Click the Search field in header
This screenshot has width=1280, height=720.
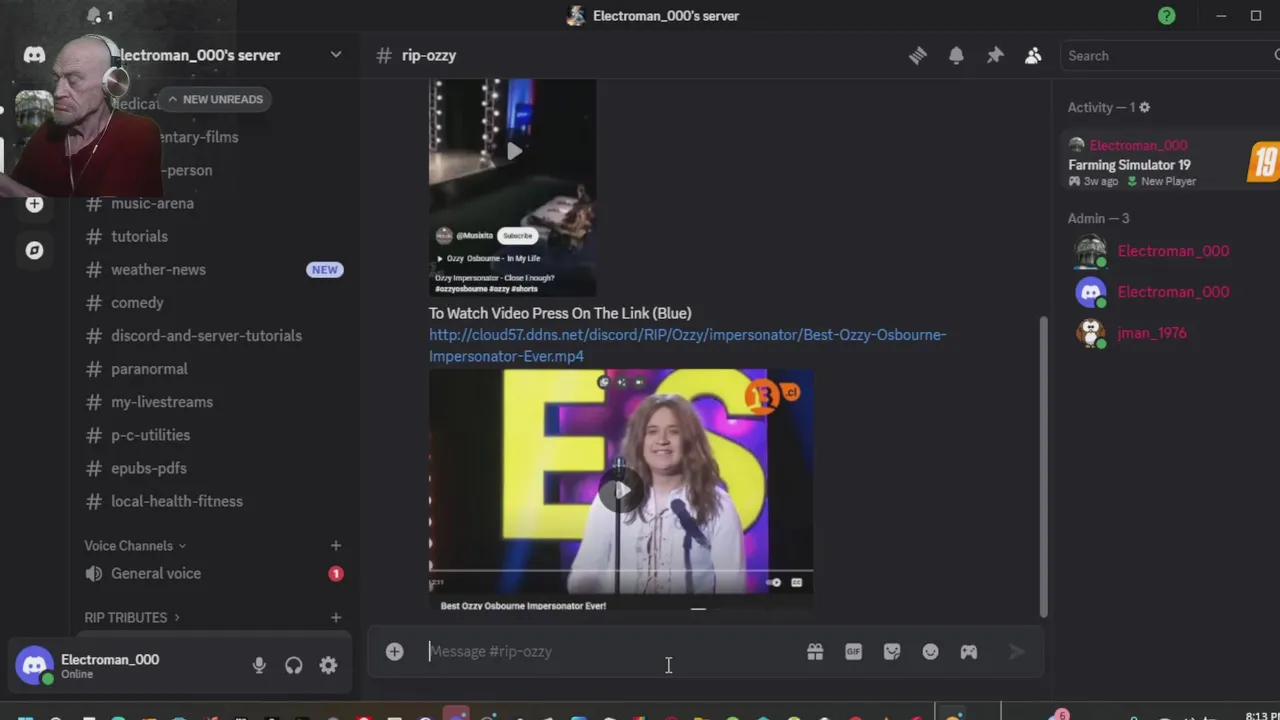[x=1170, y=56]
